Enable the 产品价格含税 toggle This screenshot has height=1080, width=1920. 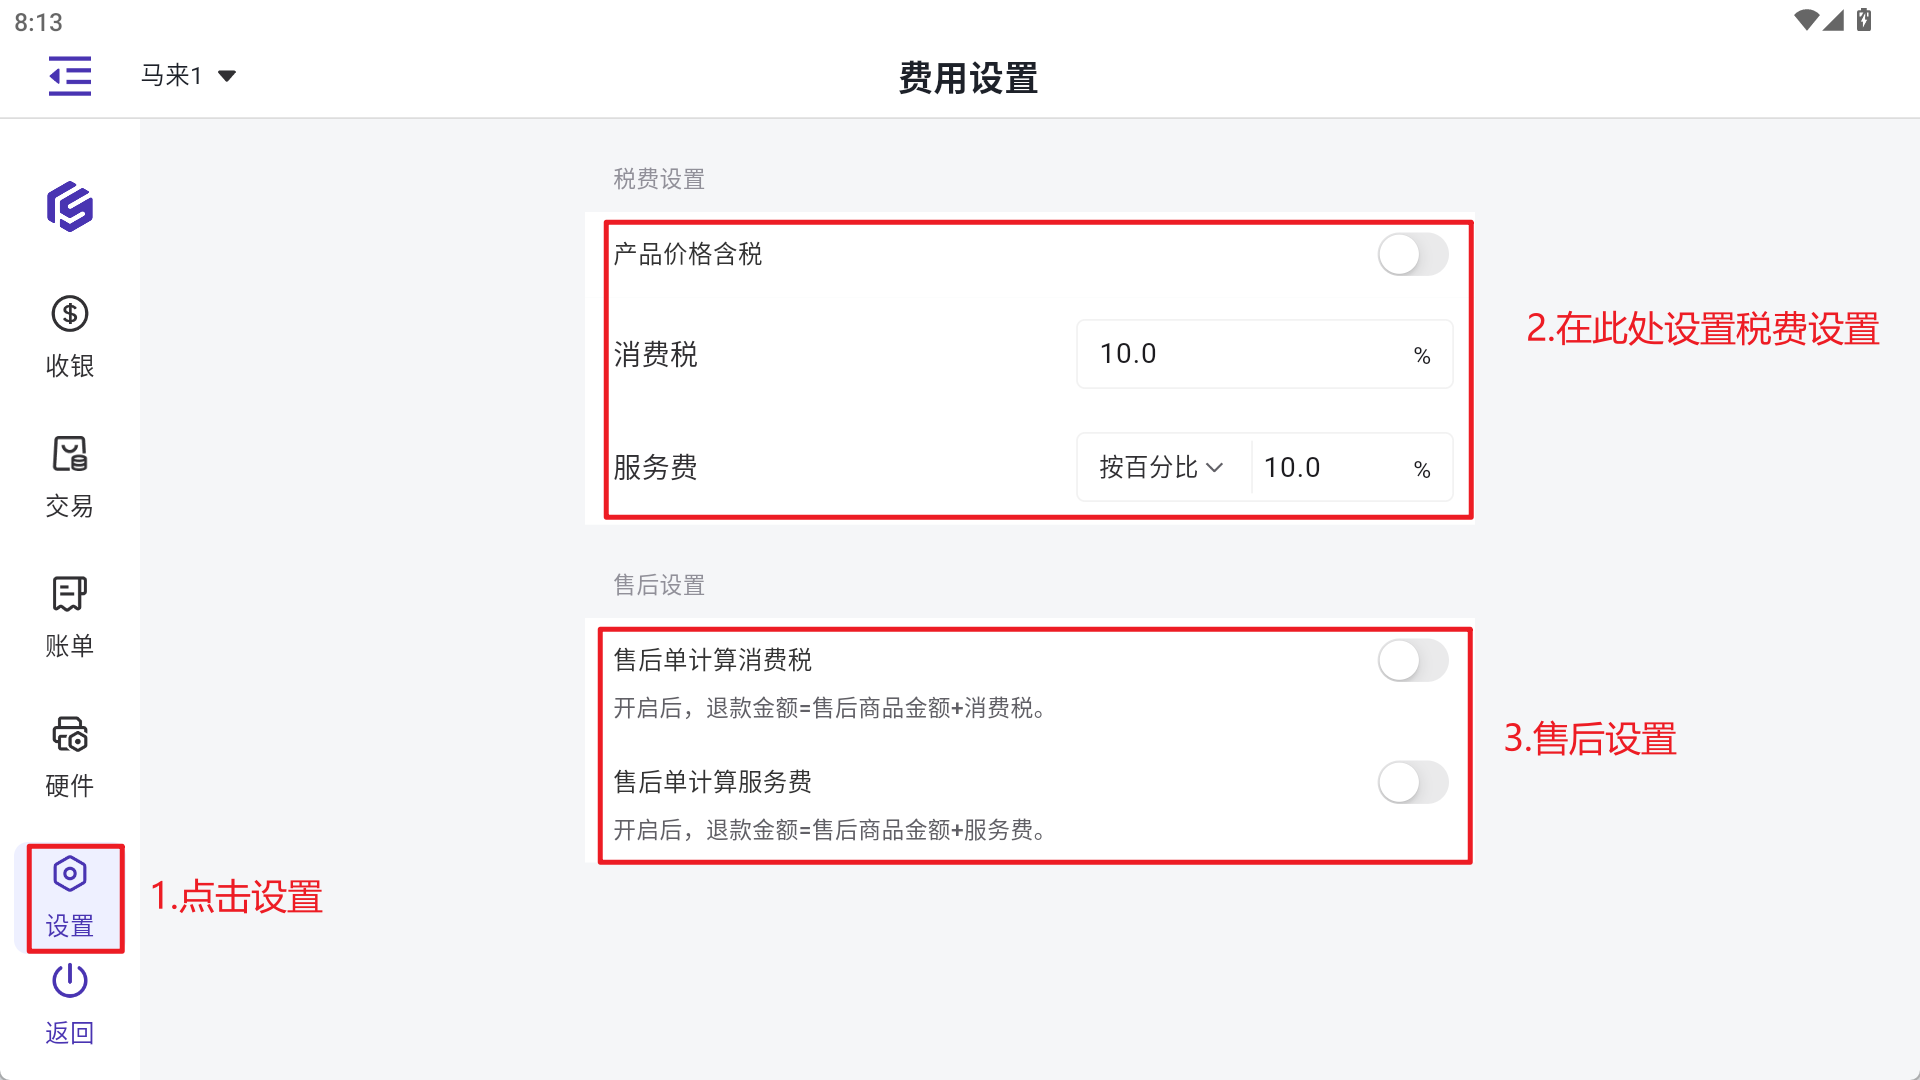point(1412,255)
